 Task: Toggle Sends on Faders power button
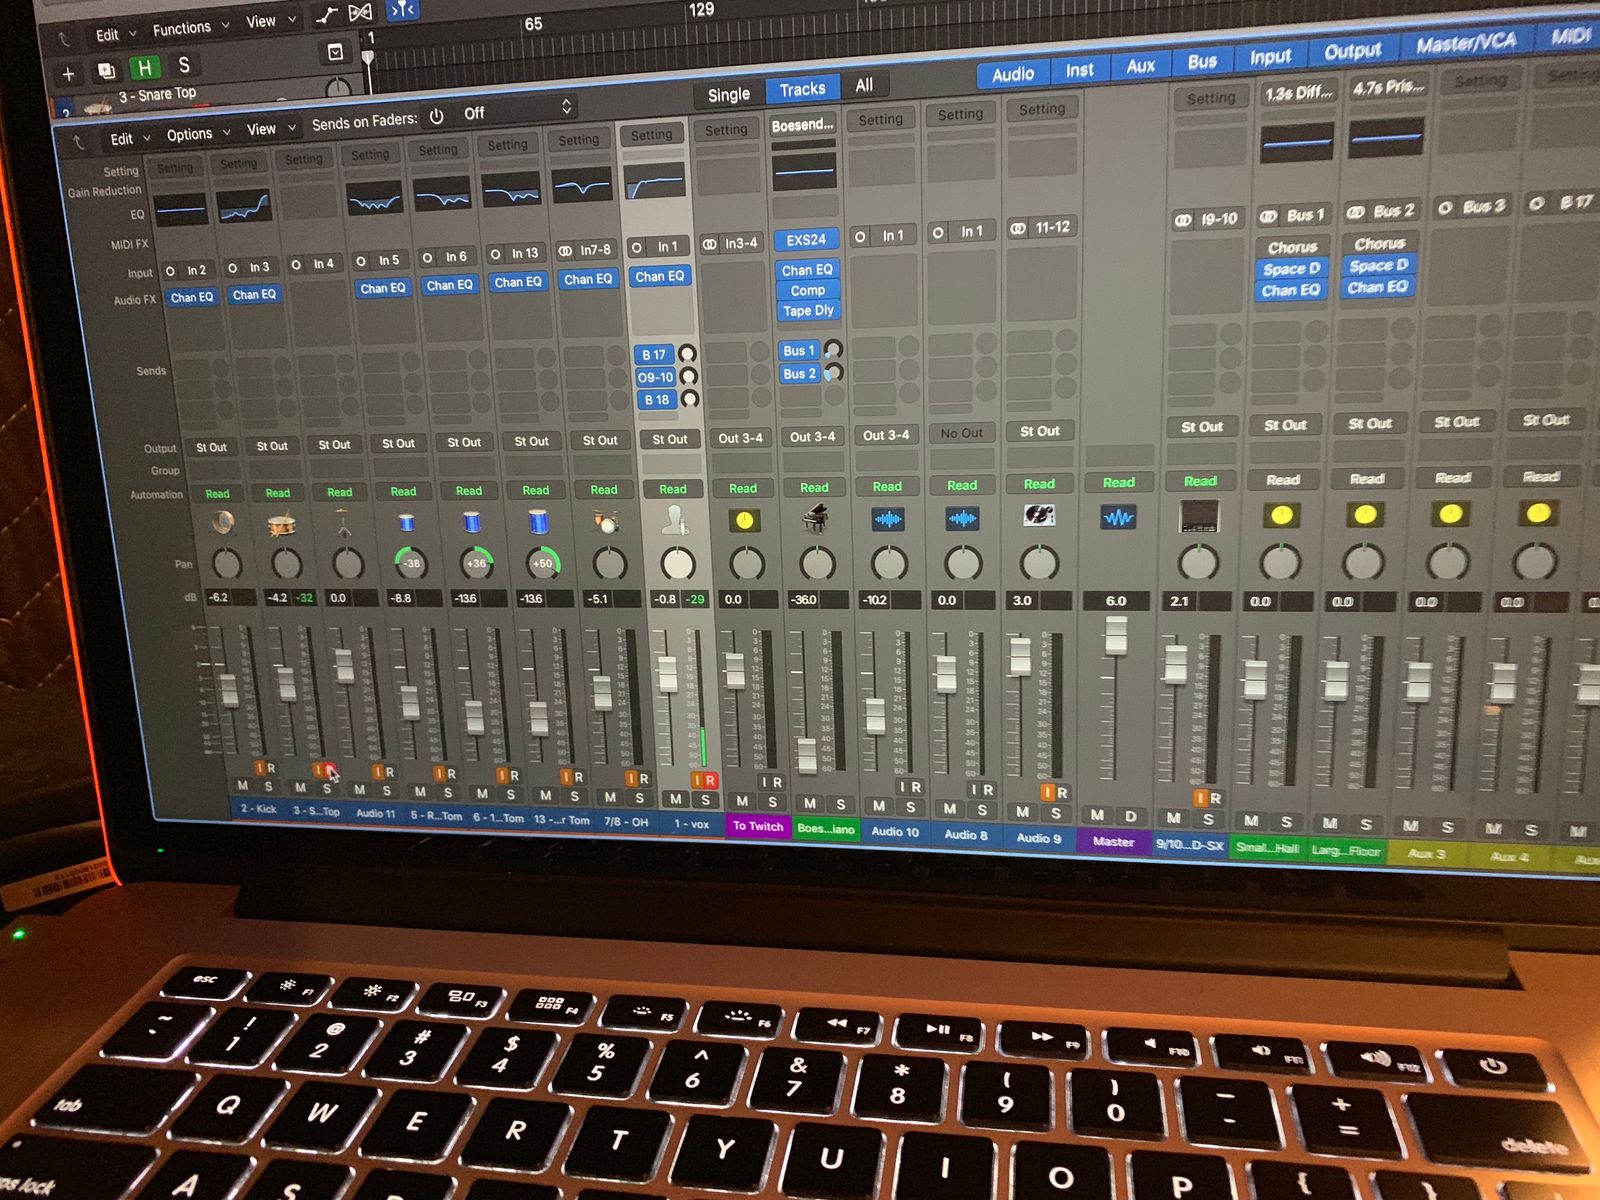tap(437, 117)
